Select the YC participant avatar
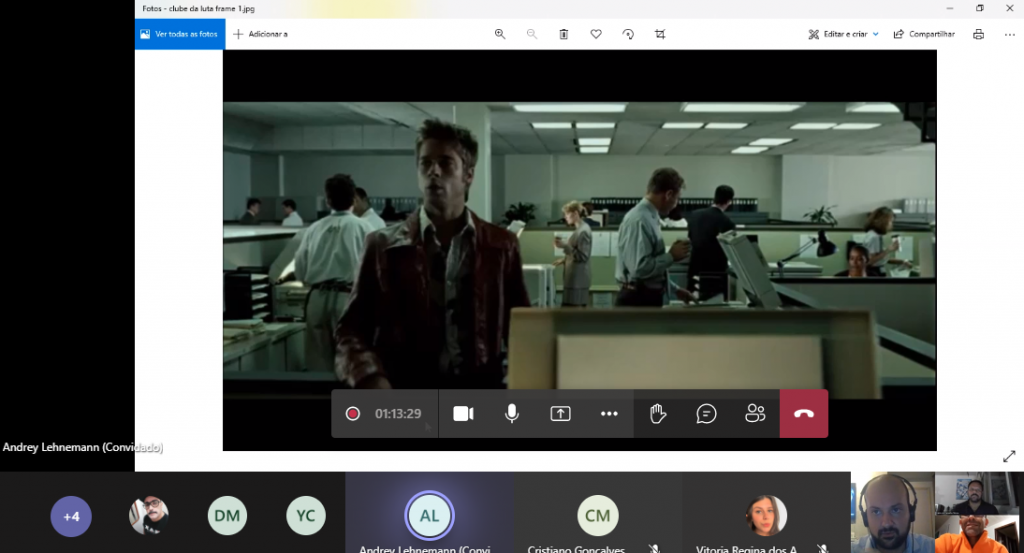The height and width of the screenshot is (553, 1024). point(306,516)
